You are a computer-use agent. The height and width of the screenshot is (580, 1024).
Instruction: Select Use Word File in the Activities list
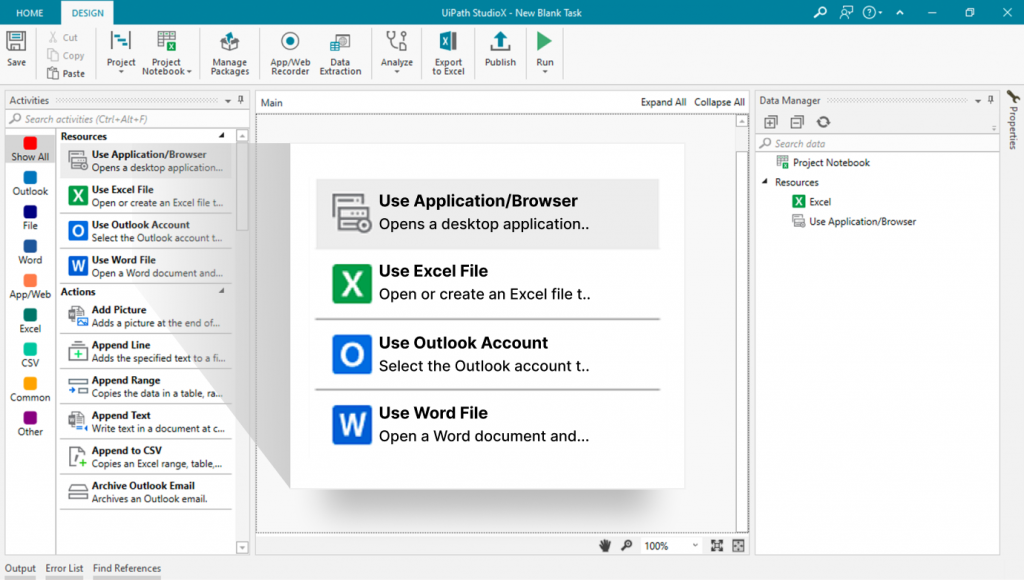(x=146, y=266)
